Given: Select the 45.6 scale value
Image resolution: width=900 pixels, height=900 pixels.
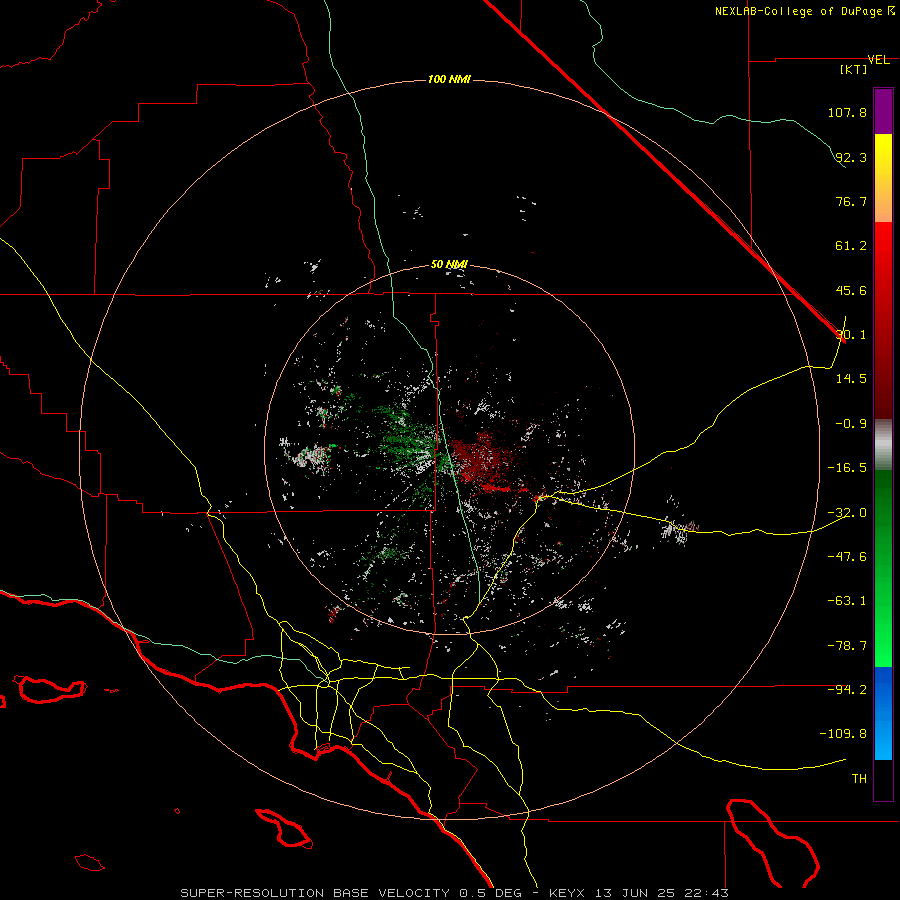Looking at the screenshot, I should [851, 290].
